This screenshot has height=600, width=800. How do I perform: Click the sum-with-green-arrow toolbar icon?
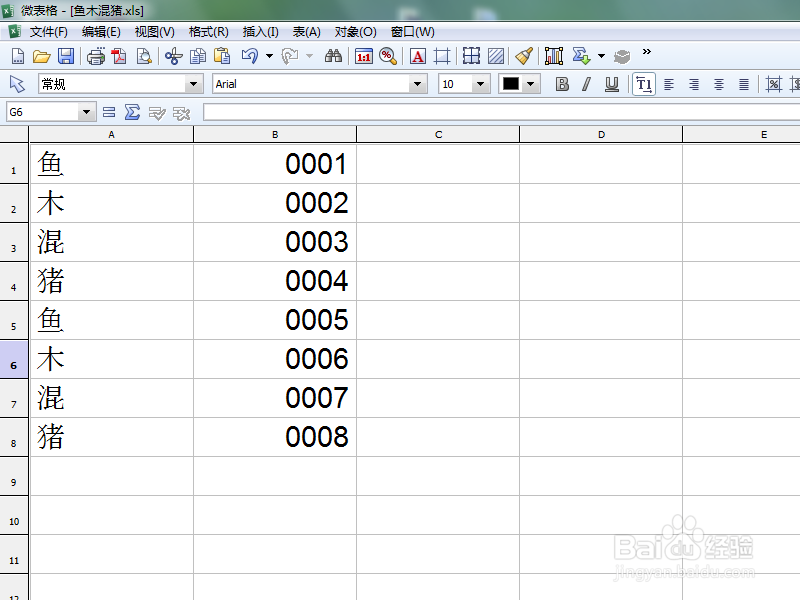pyautogui.click(x=581, y=56)
